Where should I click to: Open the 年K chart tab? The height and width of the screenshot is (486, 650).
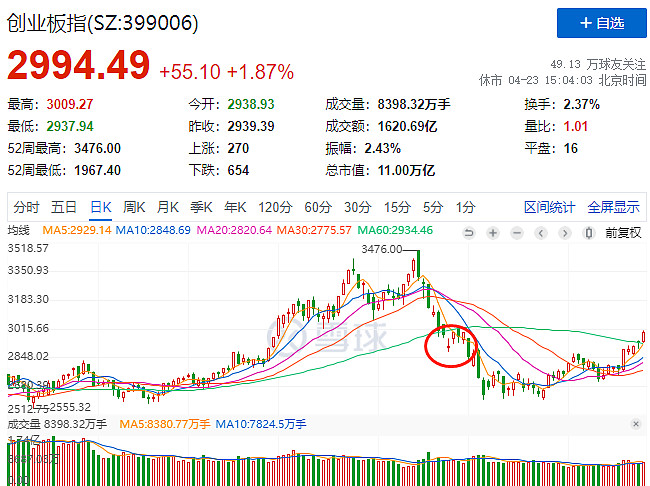tap(235, 207)
